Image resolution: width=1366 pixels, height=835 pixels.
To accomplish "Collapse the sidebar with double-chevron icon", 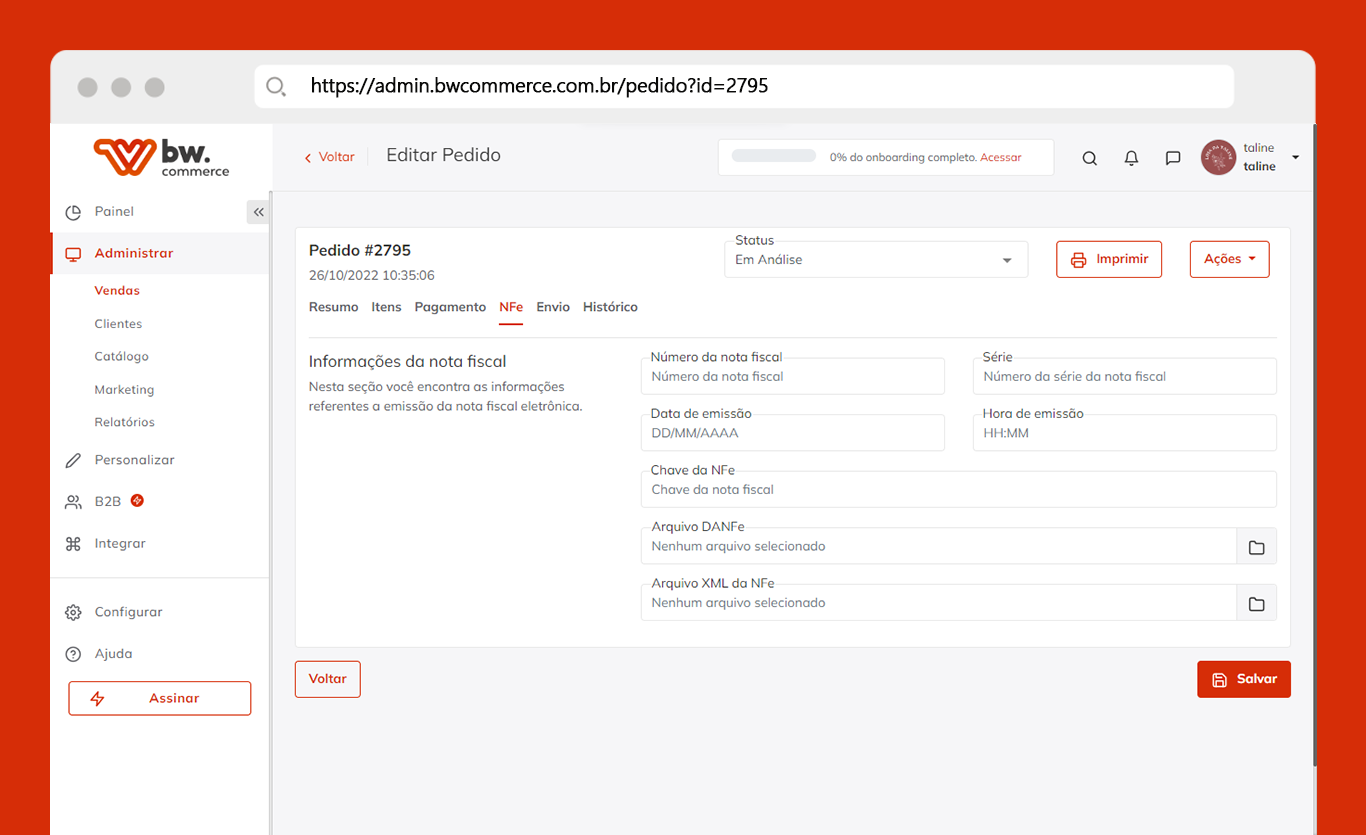I will pyautogui.click(x=258, y=212).
